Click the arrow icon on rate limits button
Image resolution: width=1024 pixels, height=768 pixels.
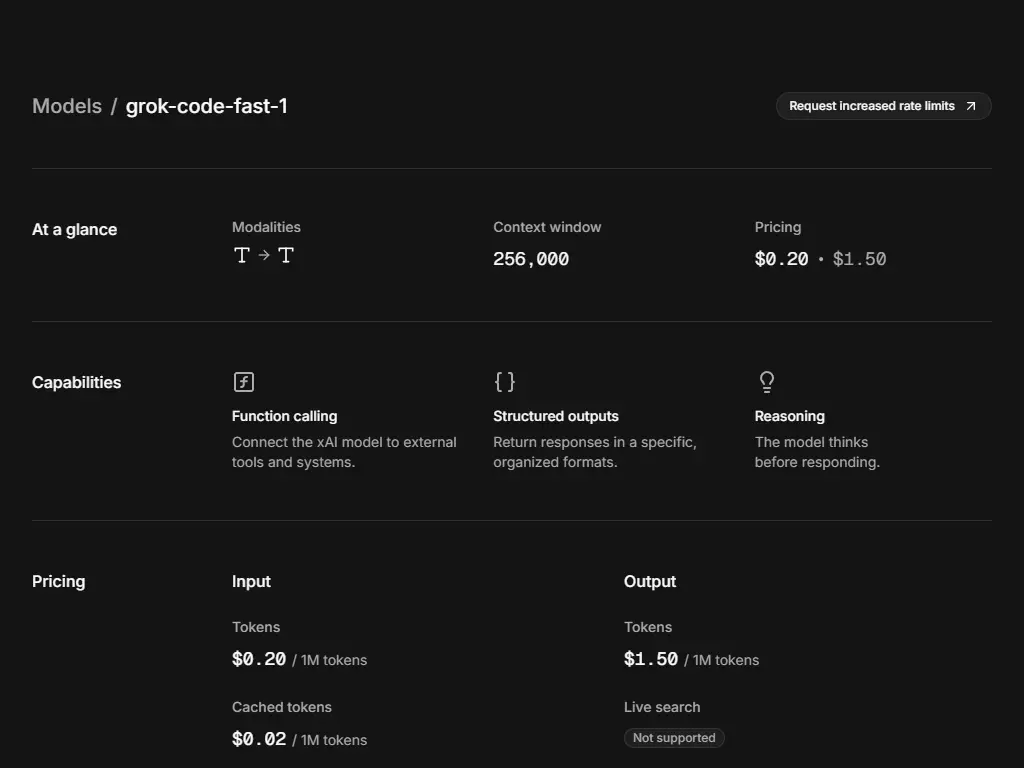[x=971, y=106]
